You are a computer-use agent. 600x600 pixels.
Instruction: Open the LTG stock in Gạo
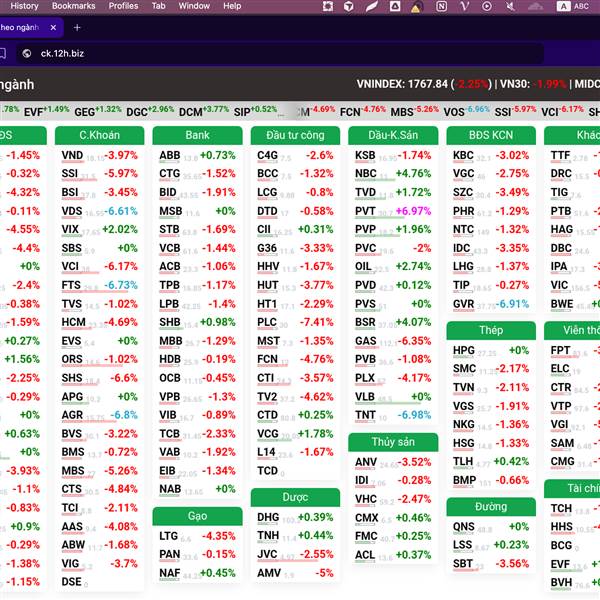[197, 536]
